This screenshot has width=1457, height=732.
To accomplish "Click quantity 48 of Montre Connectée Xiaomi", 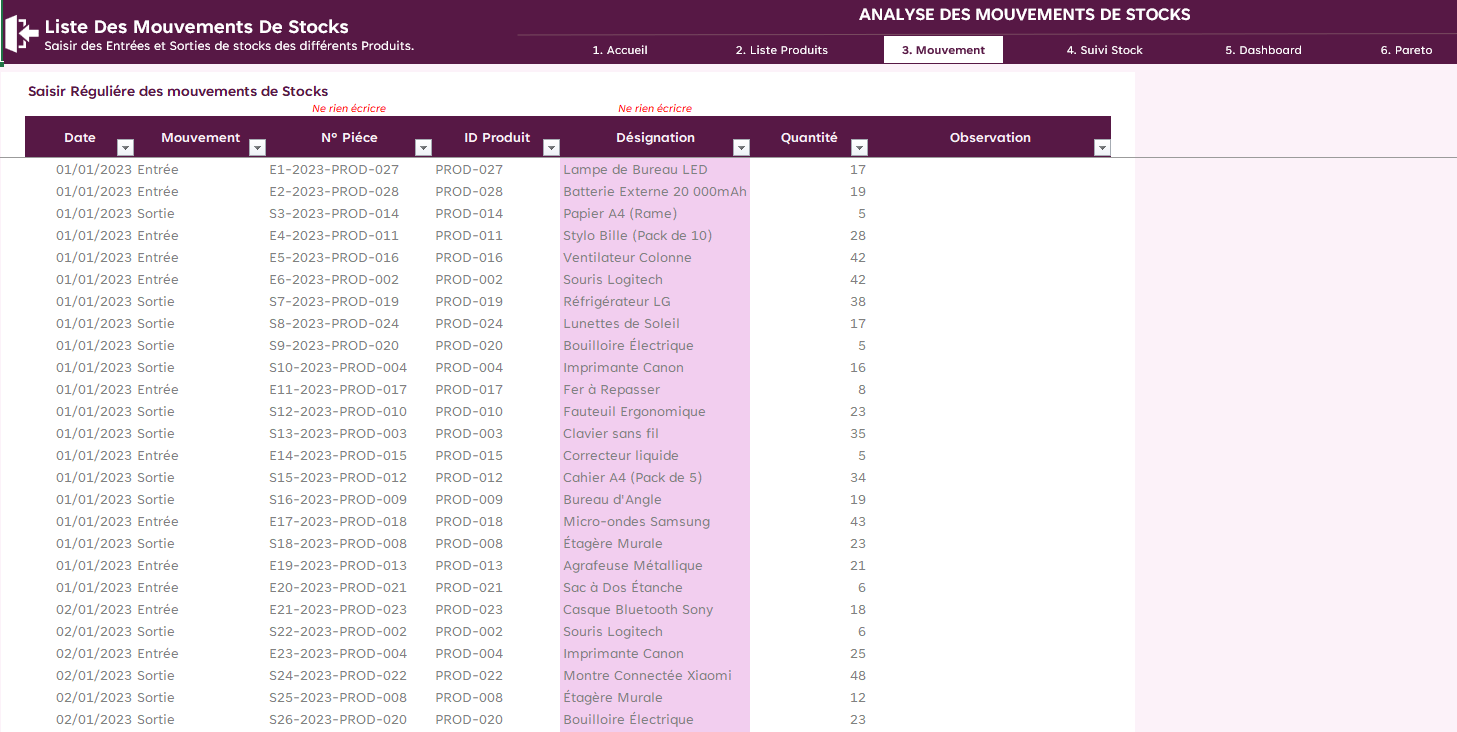I will (x=857, y=676).
